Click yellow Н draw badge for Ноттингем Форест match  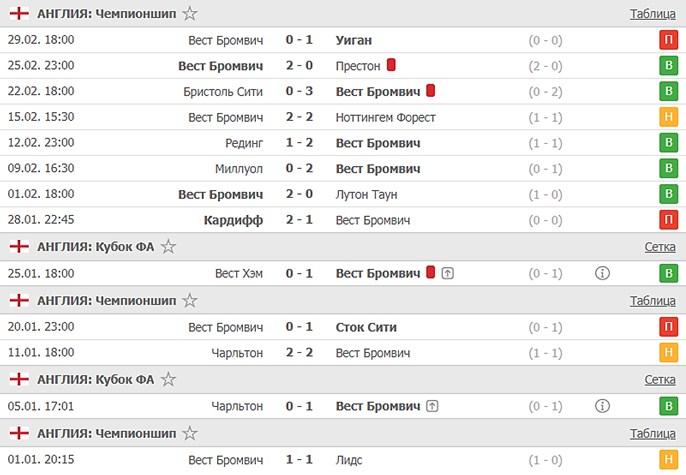(x=666, y=118)
